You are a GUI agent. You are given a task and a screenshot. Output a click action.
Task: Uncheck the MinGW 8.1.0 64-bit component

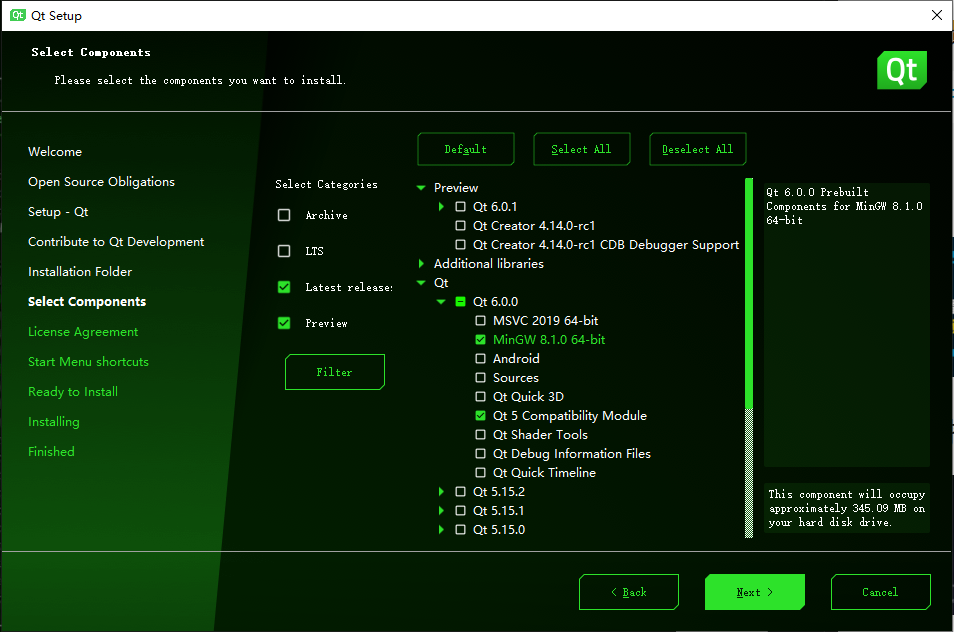[x=480, y=339]
